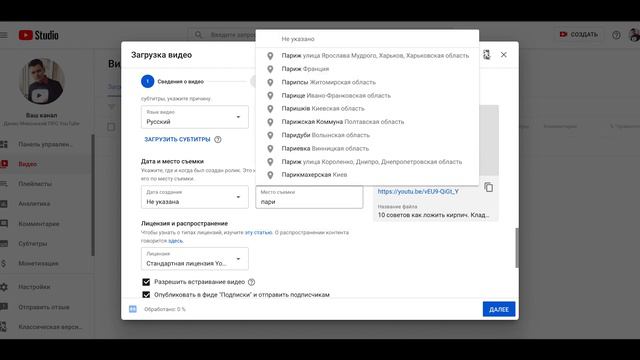The image size is (640, 360).
Task: Open the 'эту статью' license link
Action: click(x=258, y=233)
